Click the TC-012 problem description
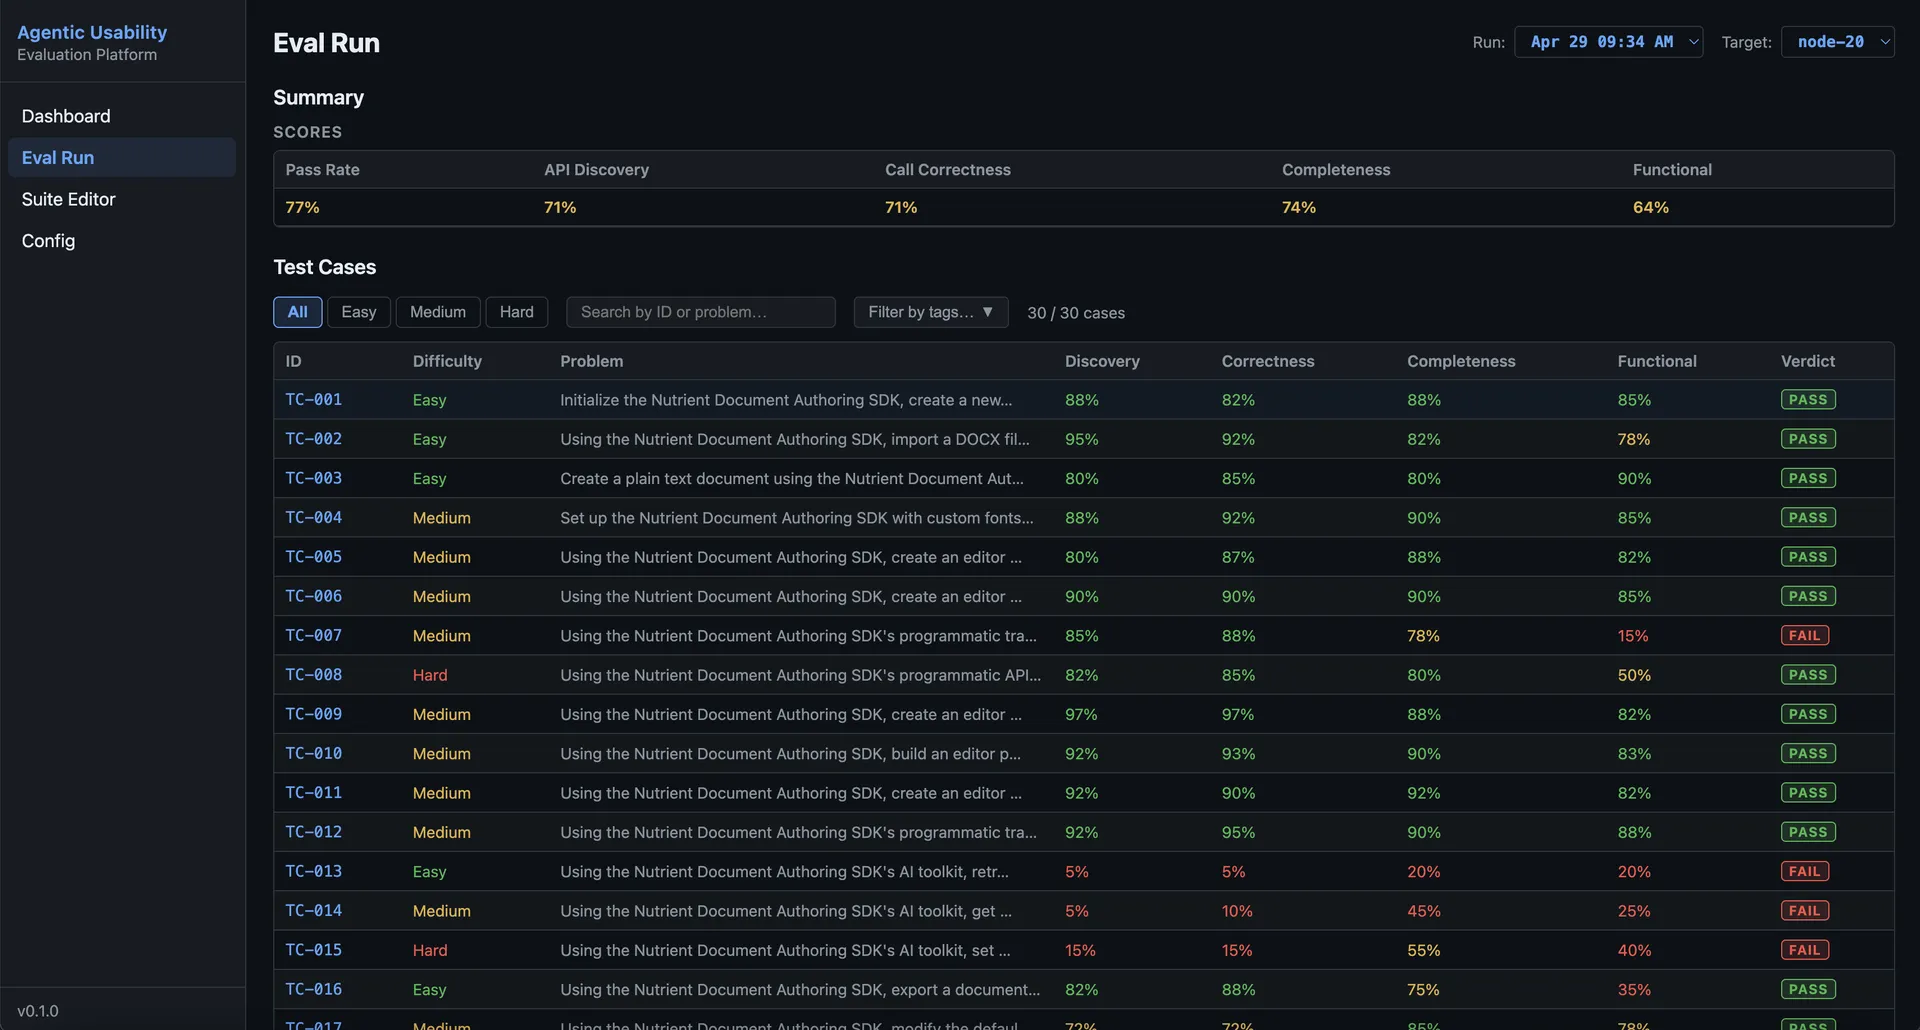 [x=799, y=832]
